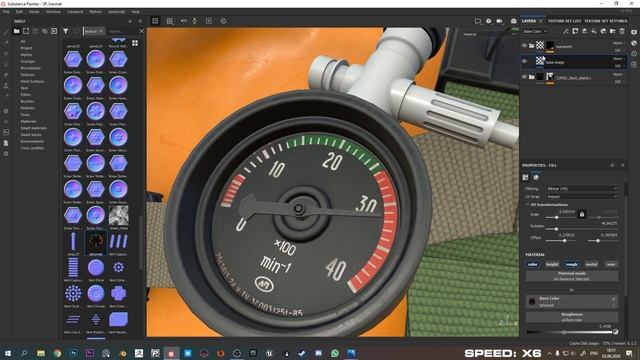Open the Help menu

coord(136,12)
